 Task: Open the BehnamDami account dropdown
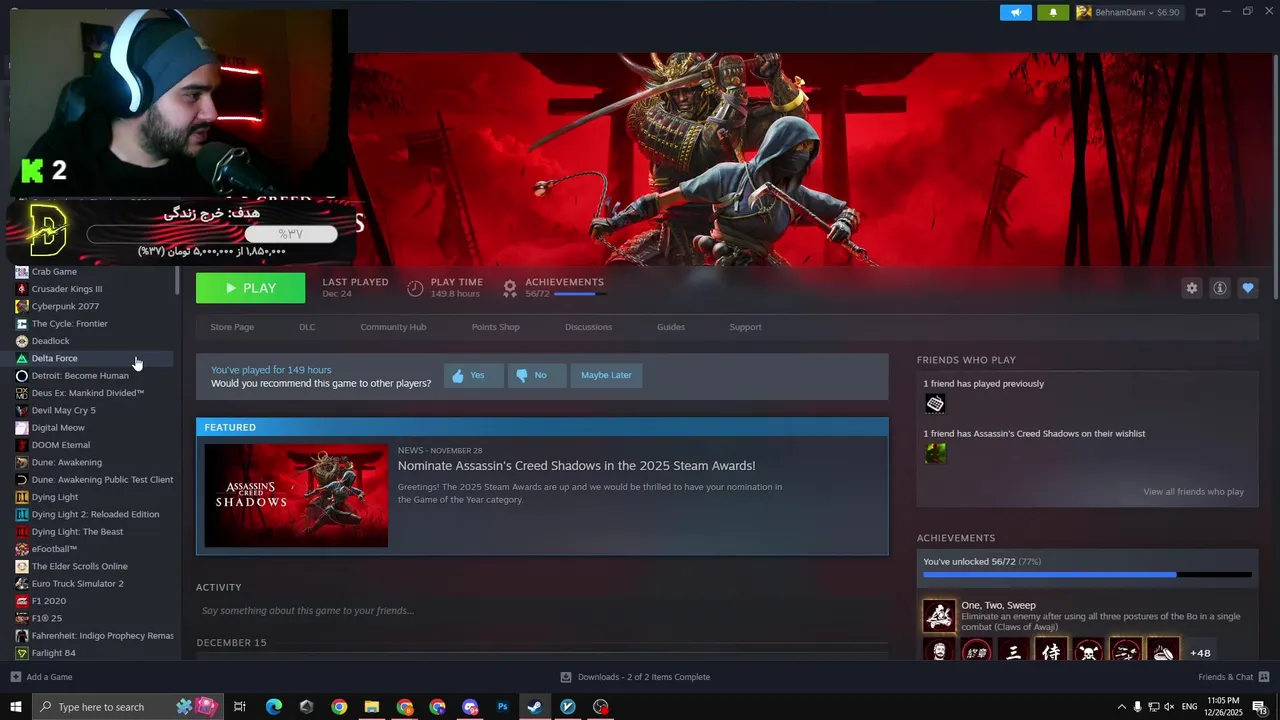[1128, 12]
